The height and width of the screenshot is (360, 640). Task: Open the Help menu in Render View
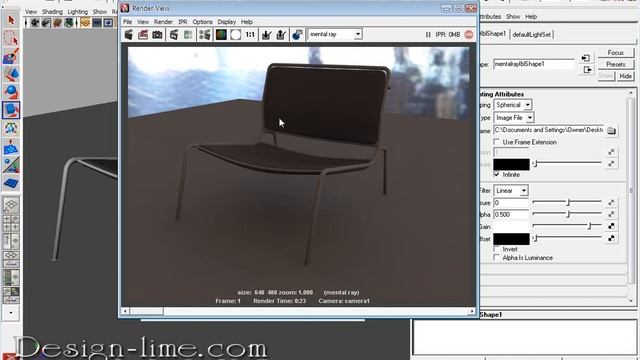(247, 22)
